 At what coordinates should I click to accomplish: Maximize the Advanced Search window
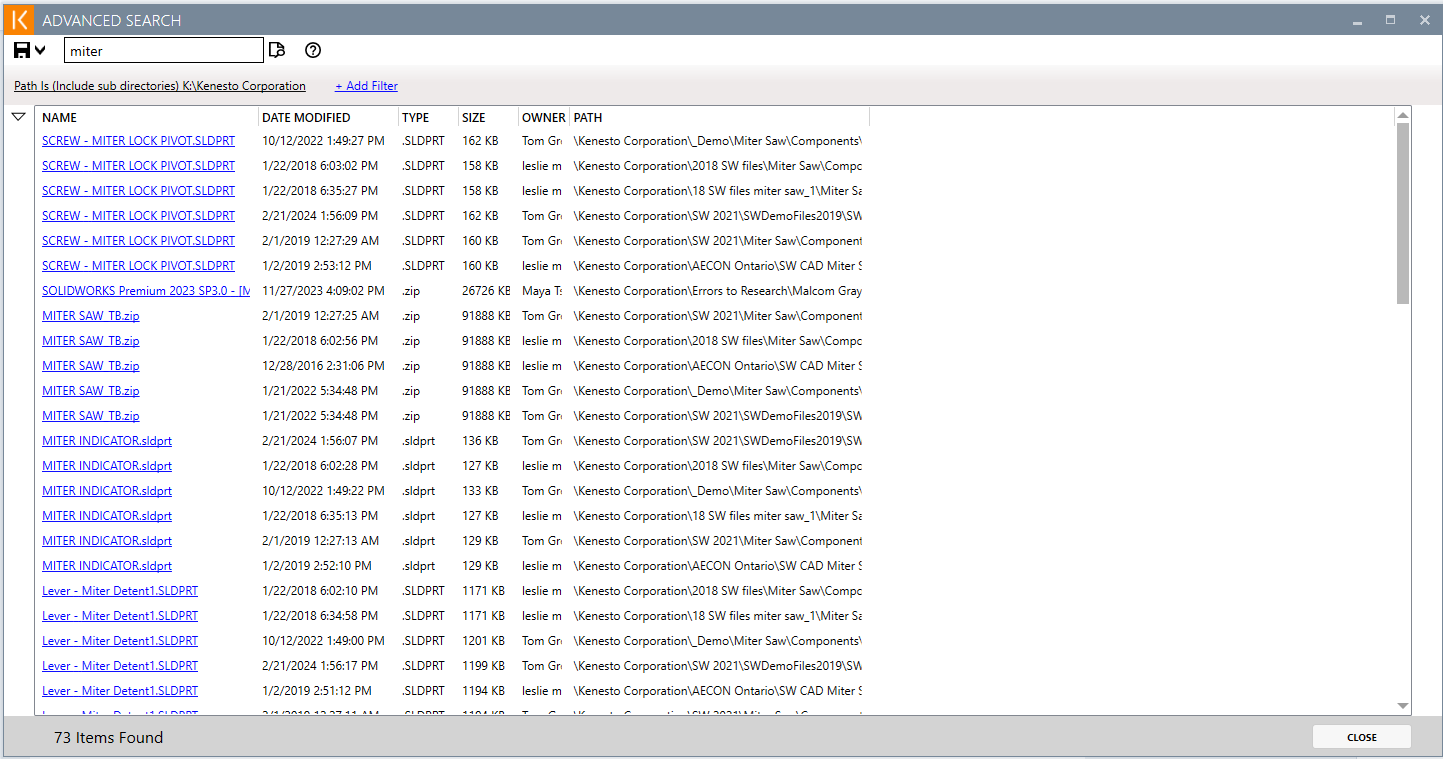[x=1390, y=20]
